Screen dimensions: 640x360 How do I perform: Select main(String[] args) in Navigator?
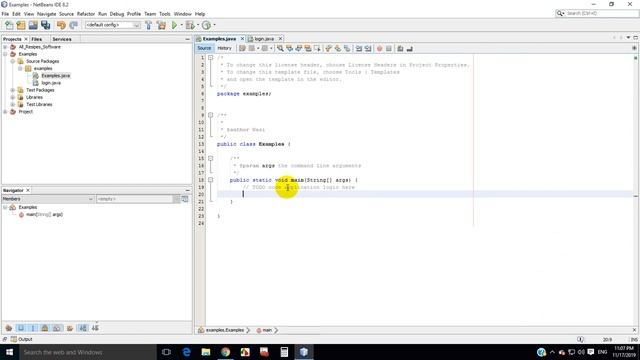[44, 215]
